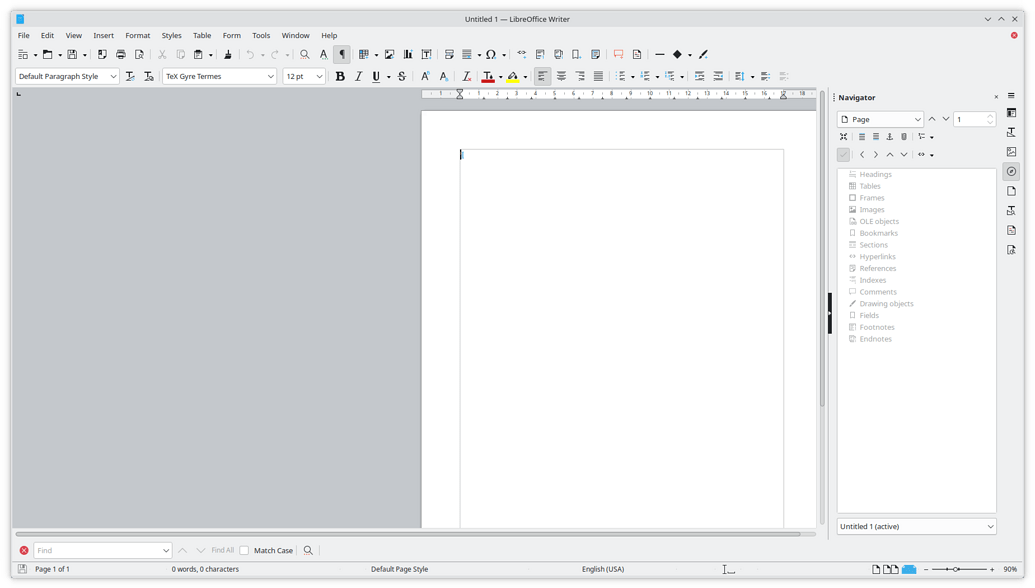Cut selected text with the scissors icon
This screenshot has height=588, width=1035.
tap(162, 55)
